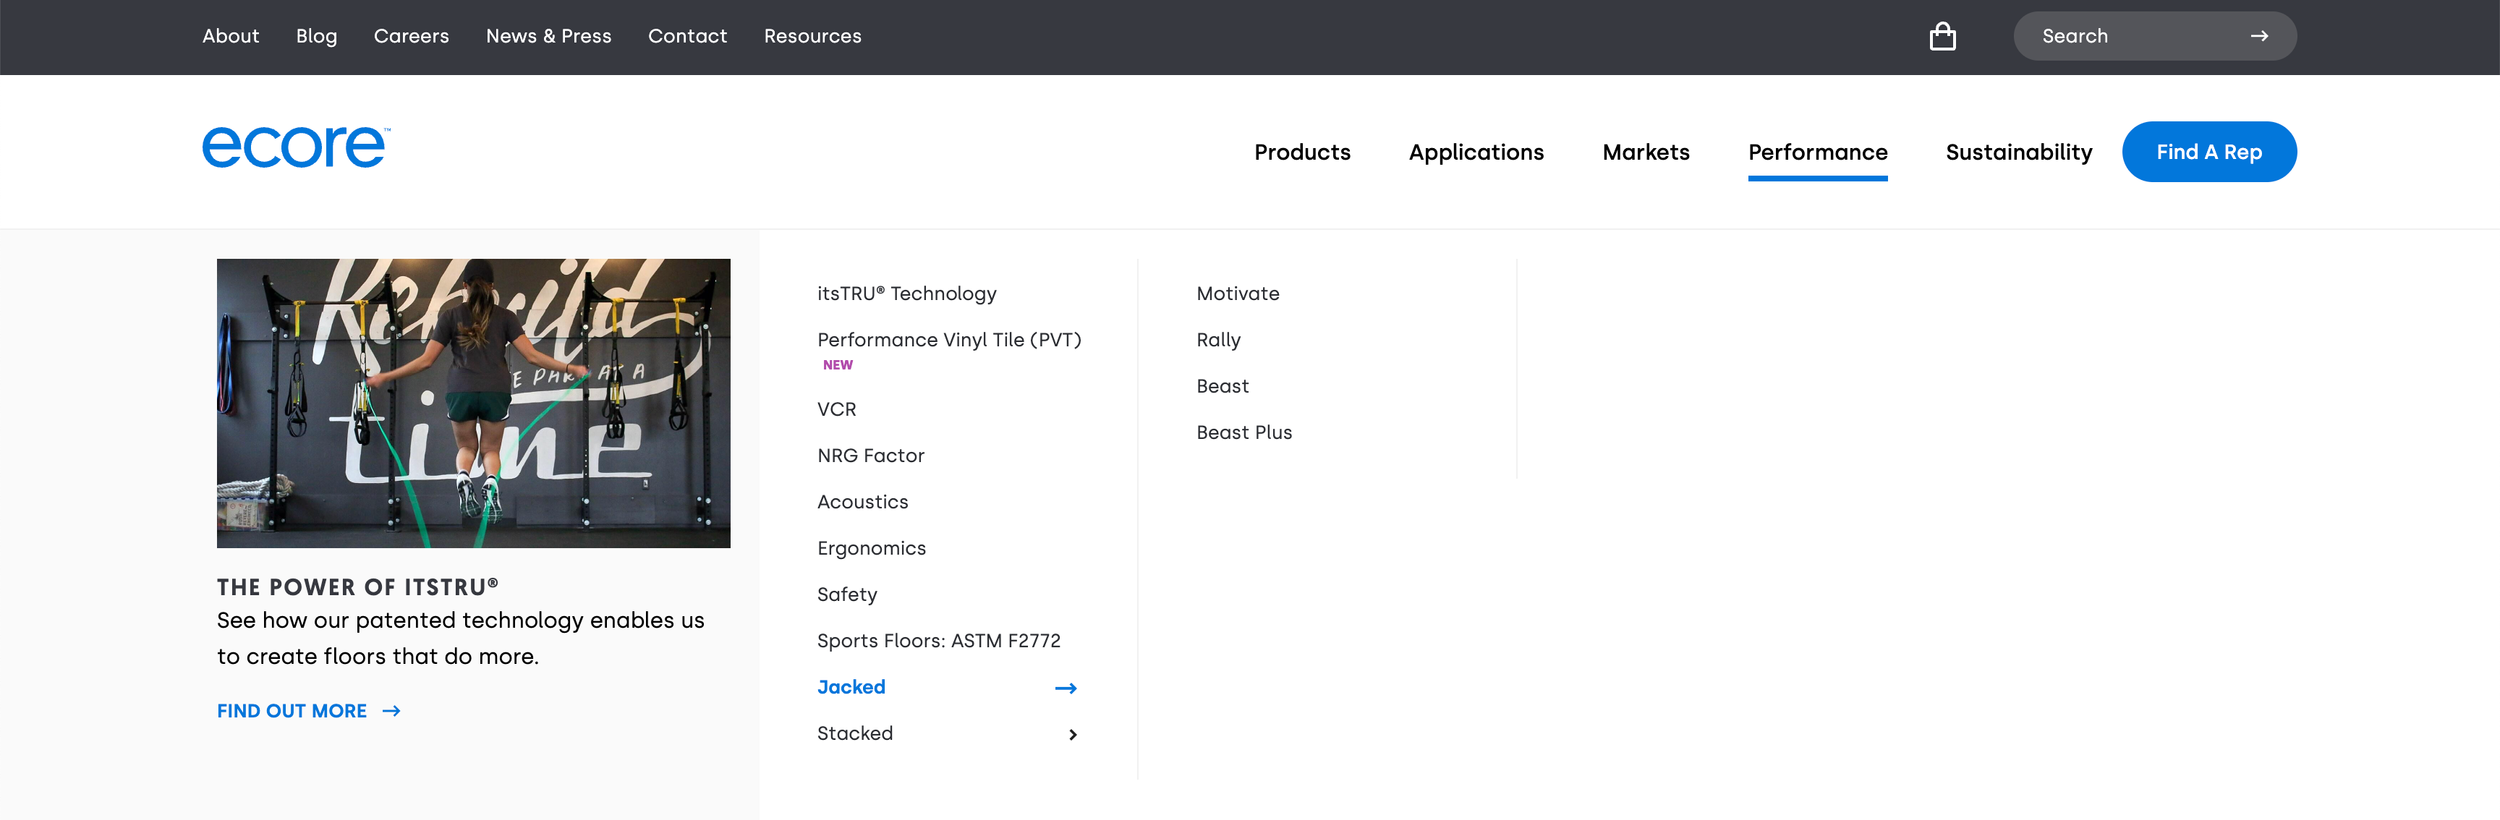Open the NRG Factor item

pos(871,456)
